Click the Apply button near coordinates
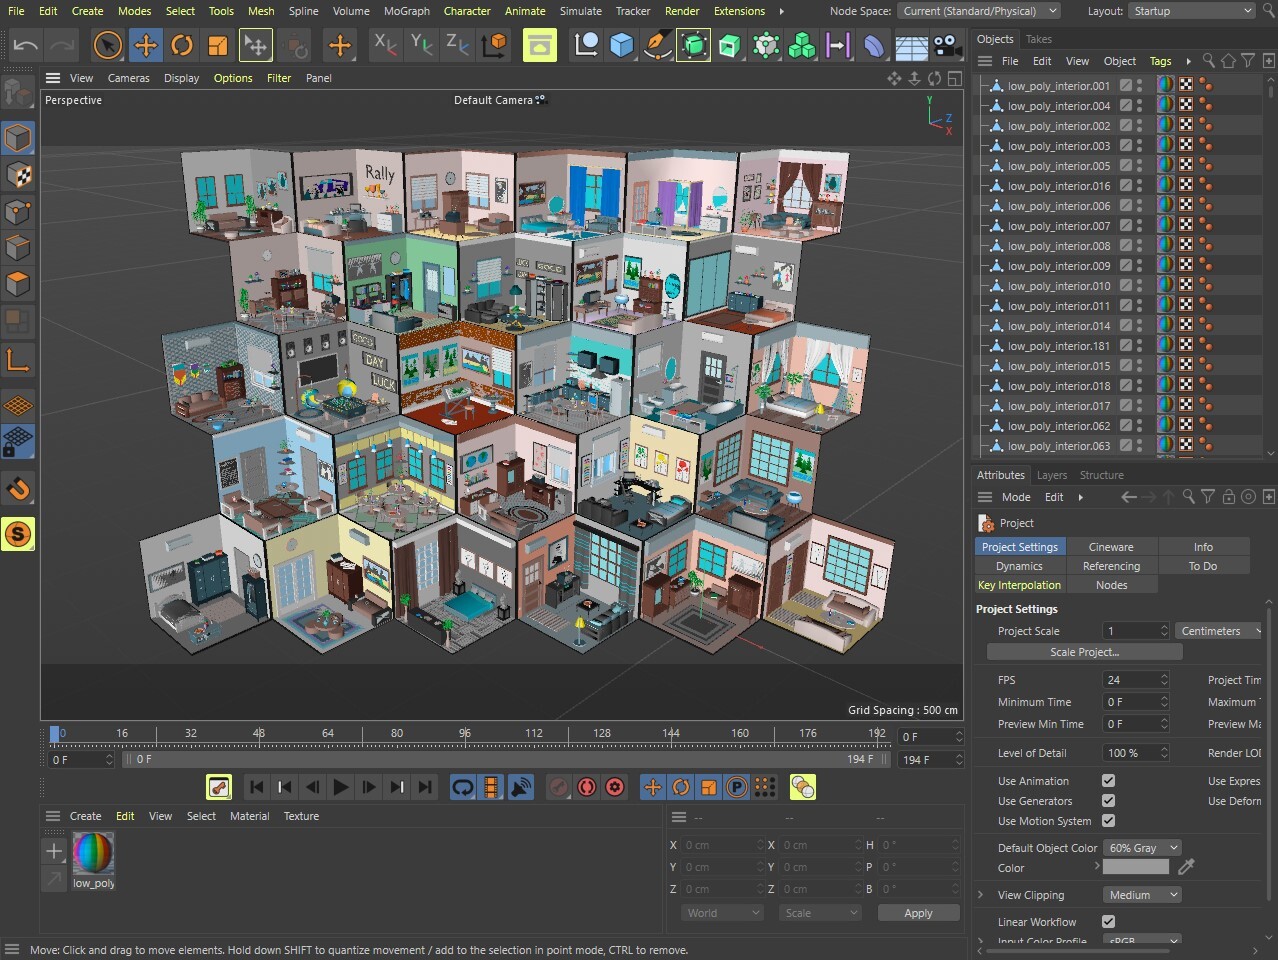This screenshot has width=1278, height=960. (917, 912)
